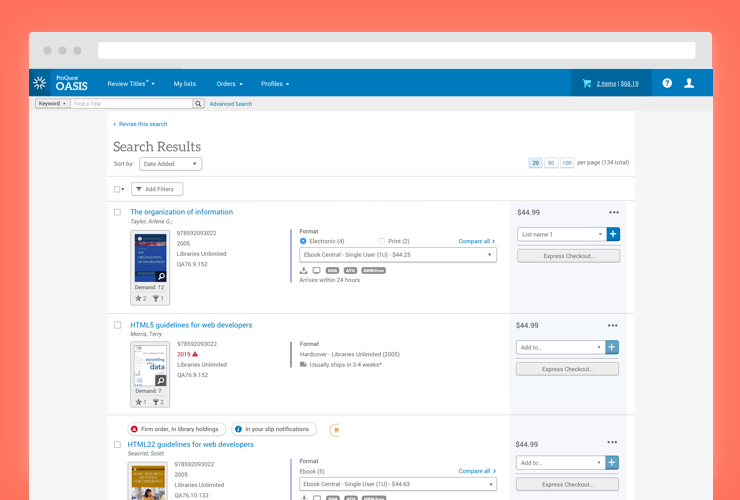Open the 2 items cart total link
Screen dimensions: 740x500
point(617,84)
